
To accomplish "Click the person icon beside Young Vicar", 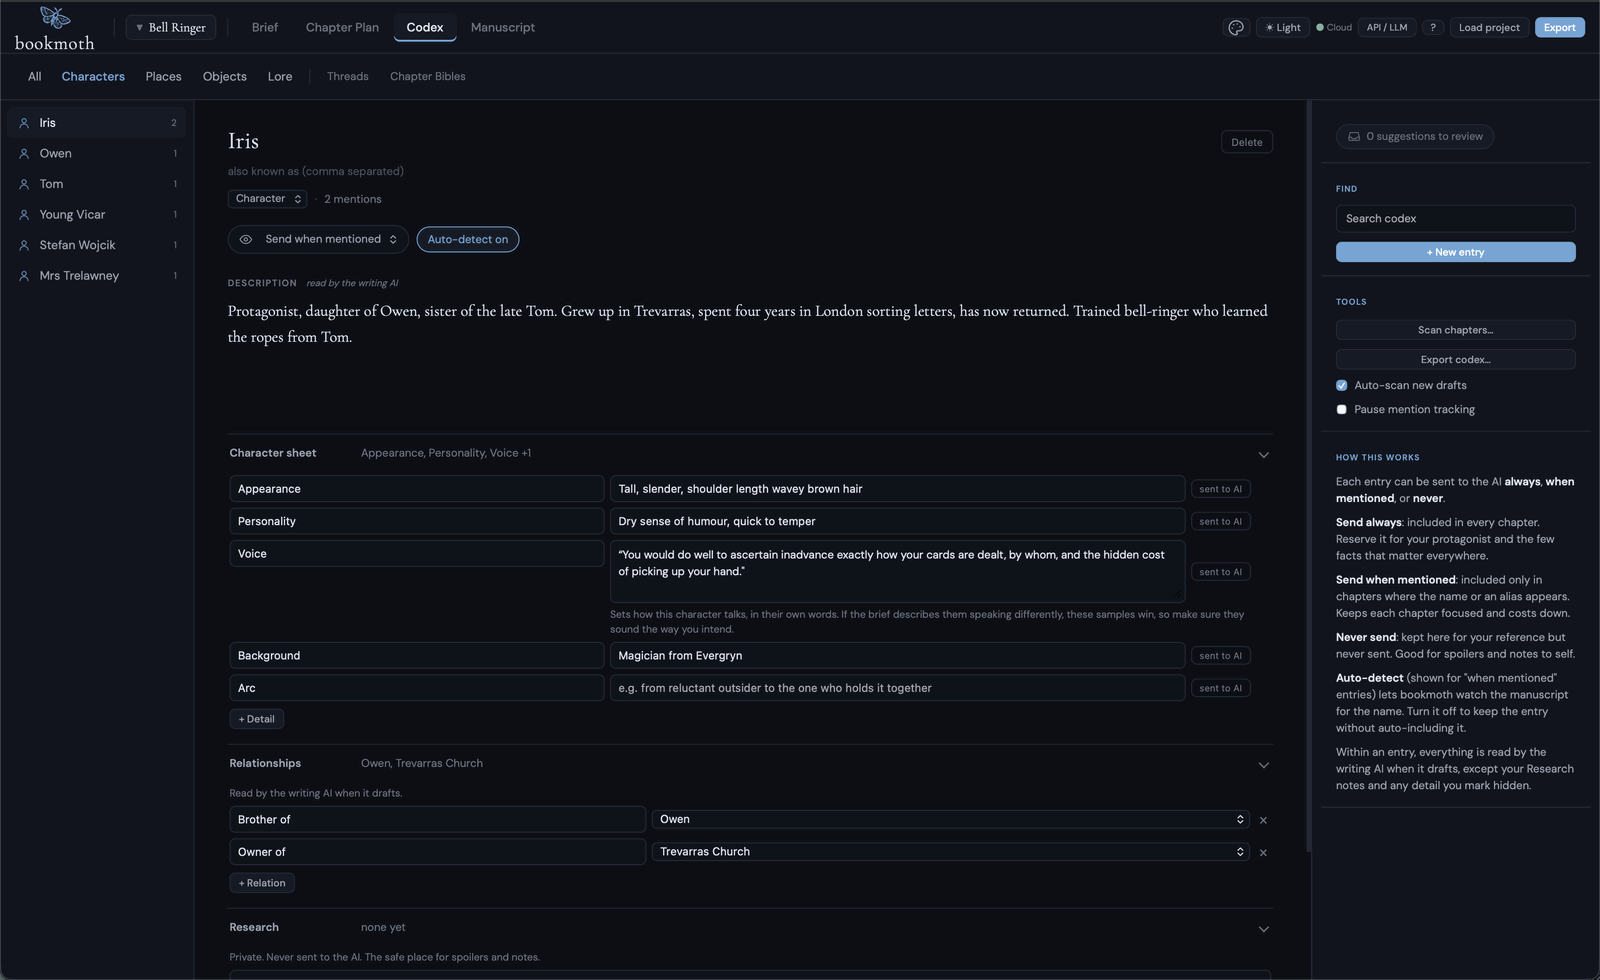I will click(24, 215).
